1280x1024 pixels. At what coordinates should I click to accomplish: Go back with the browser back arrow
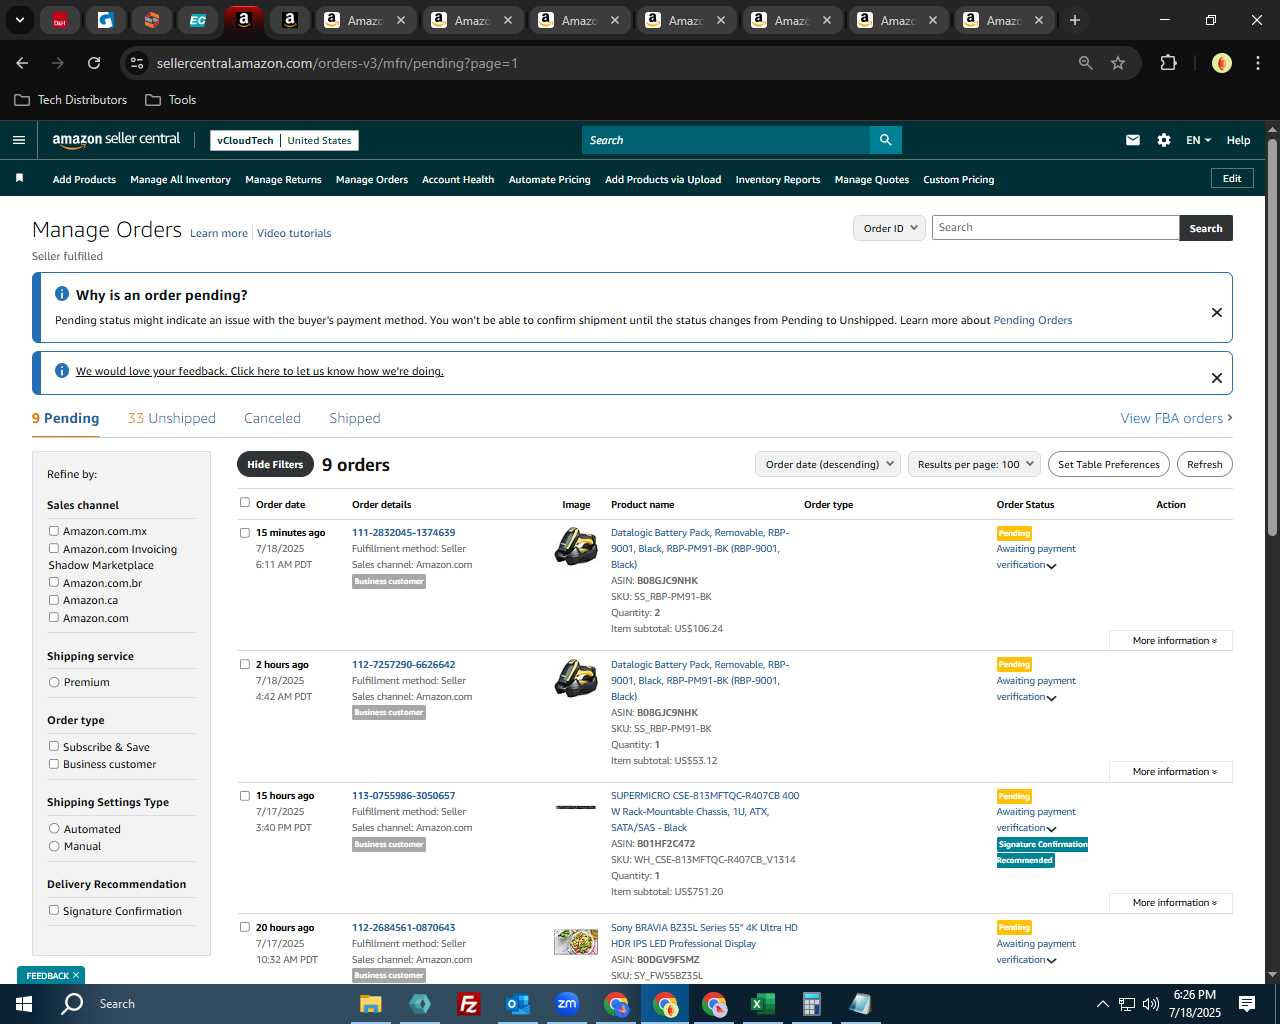(22, 63)
